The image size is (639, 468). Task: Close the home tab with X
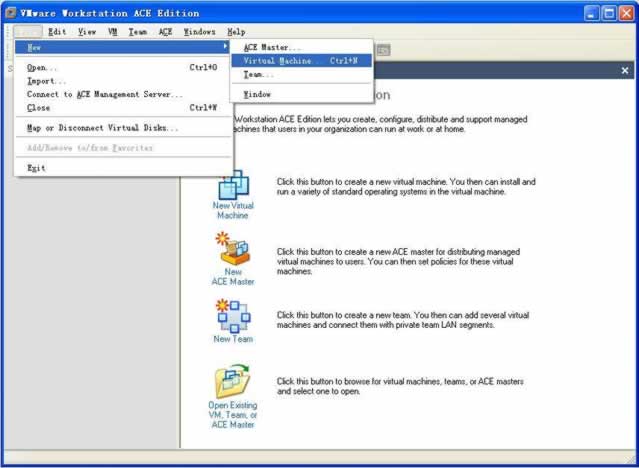pos(625,71)
